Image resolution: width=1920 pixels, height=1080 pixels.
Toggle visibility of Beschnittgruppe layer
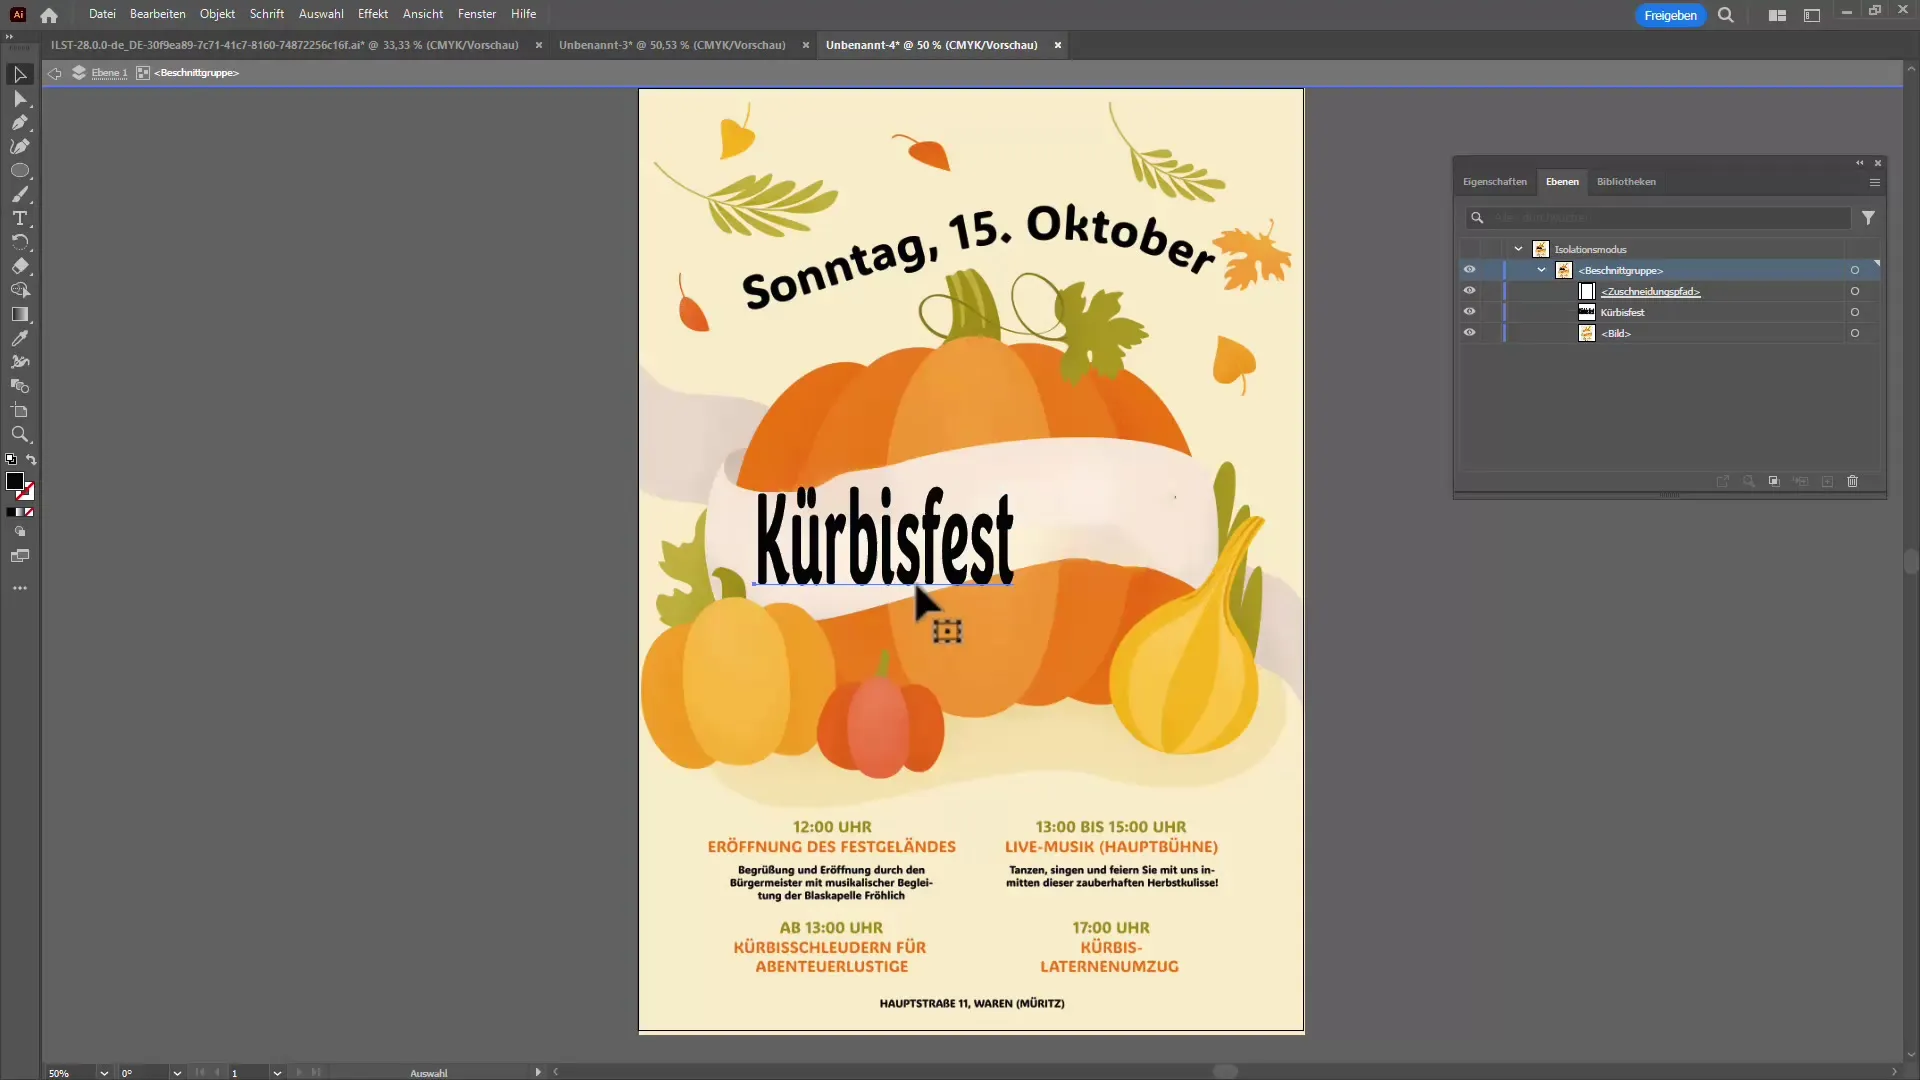1469,270
